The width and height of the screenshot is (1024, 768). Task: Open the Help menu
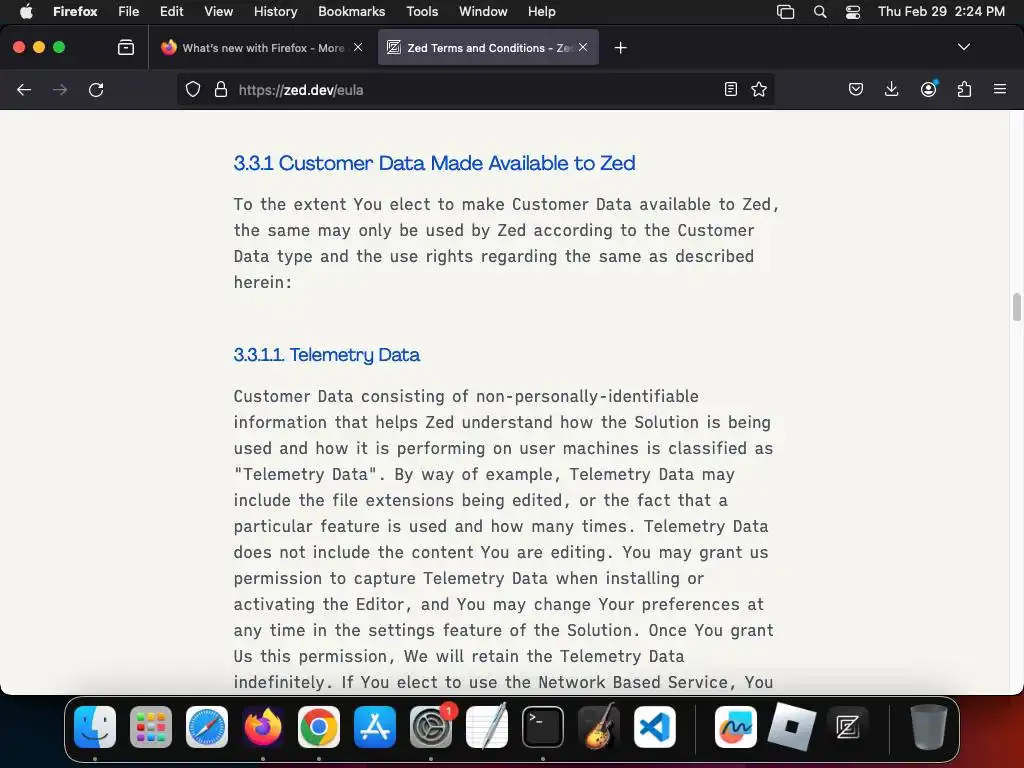(x=541, y=11)
